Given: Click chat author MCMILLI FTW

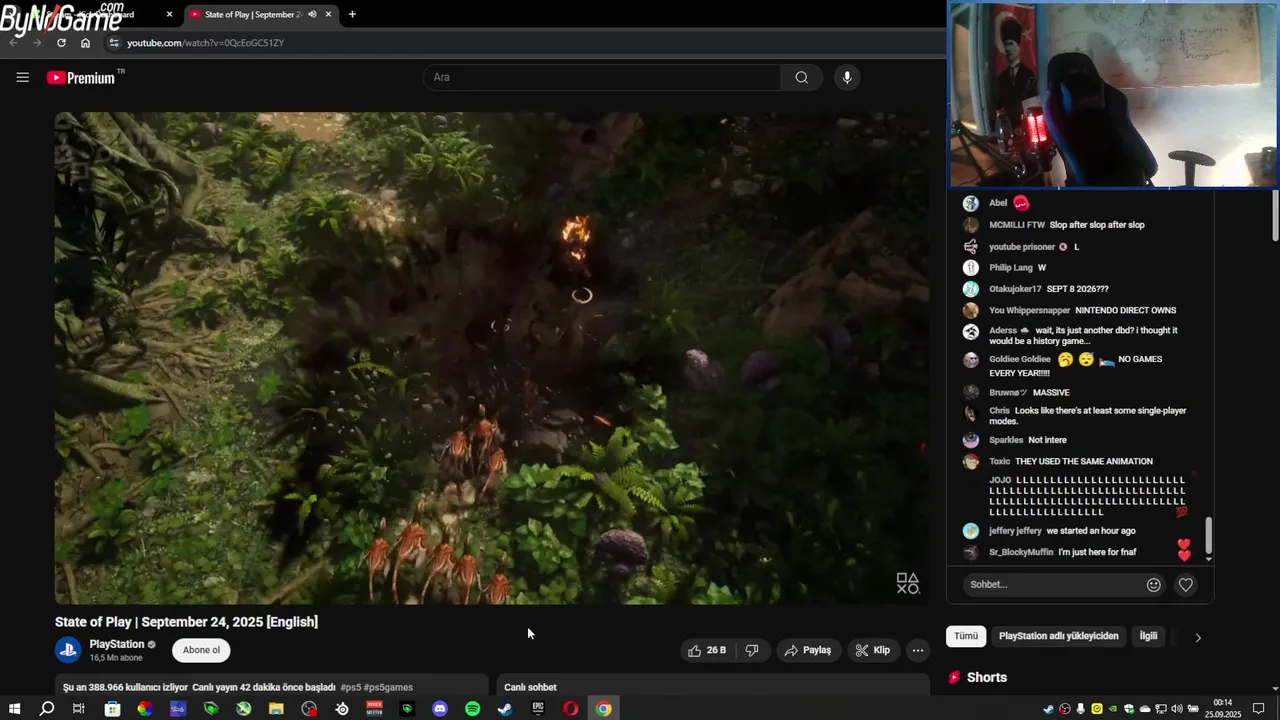Looking at the screenshot, I should click(1017, 225).
